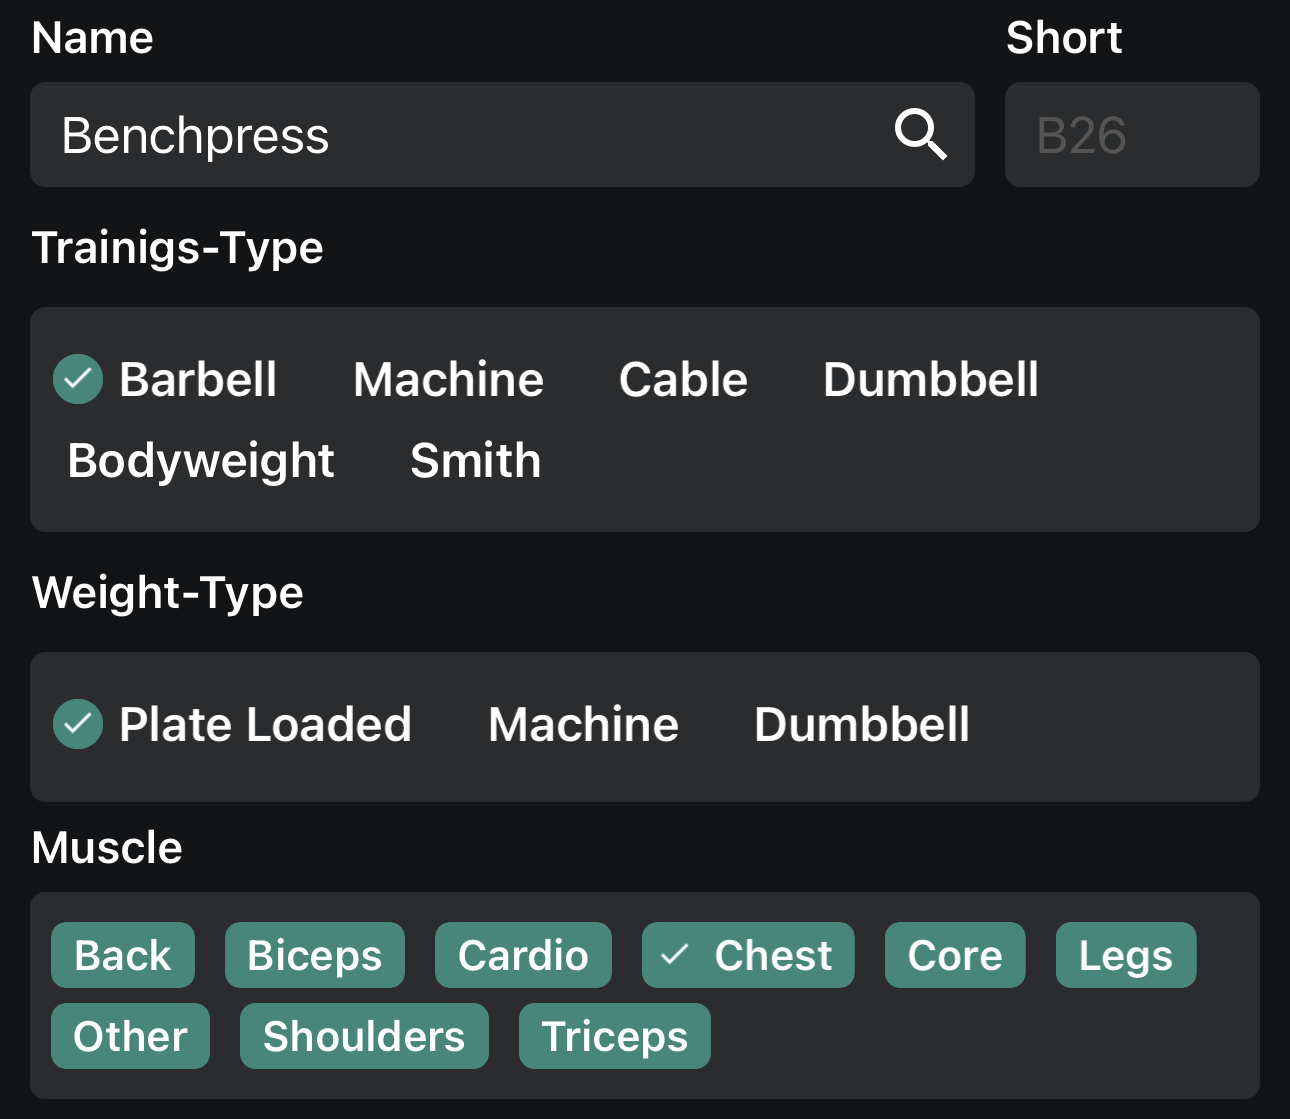This screenshot has width=1290, height=1119.
Task: Select the Legs muscle tag
Action: (x=1126, y=955)
